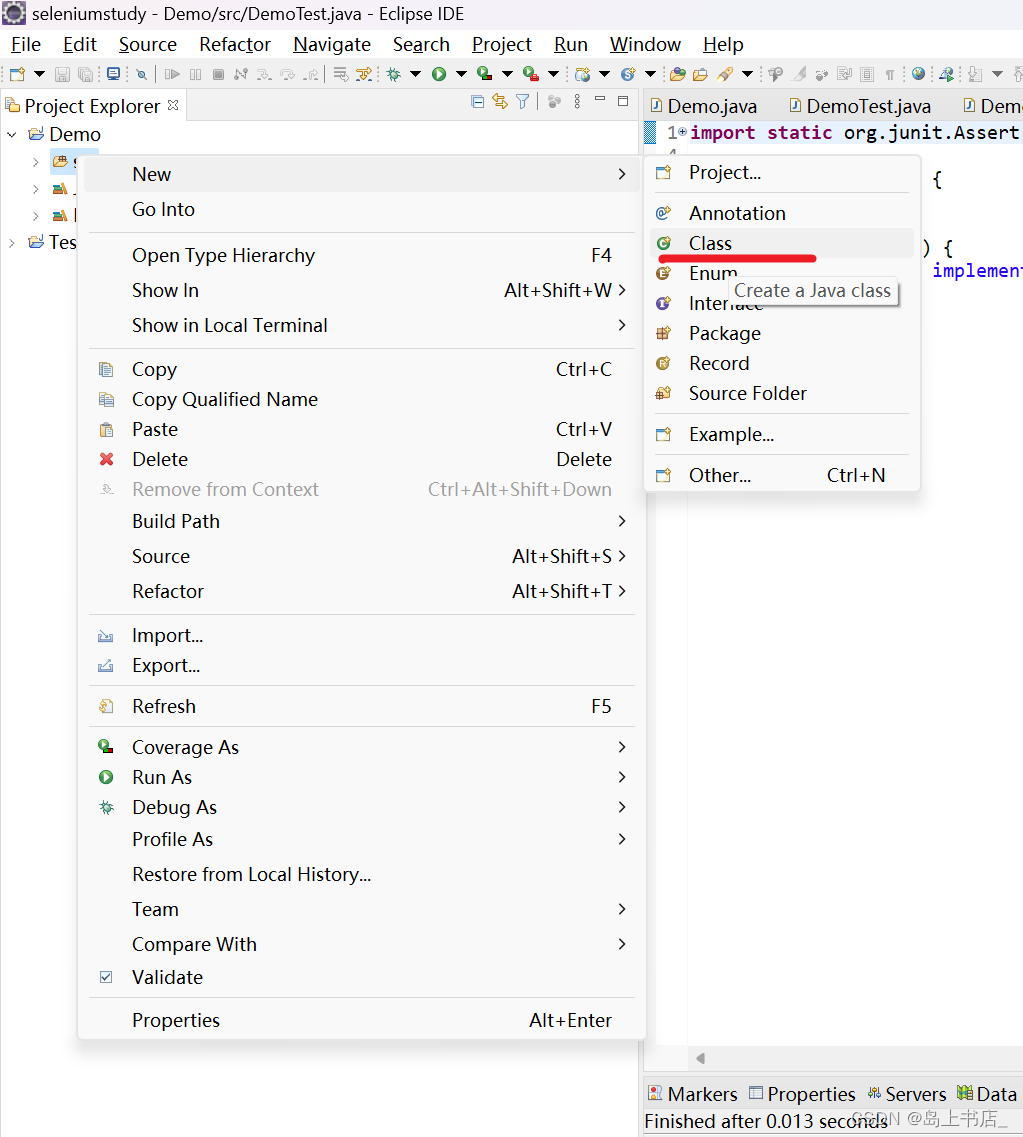Viewport: 1023px width, 1137px height.
Task: Toggle the Show Whitespace Characters pilcrow icon
Action: (x=890, y=75)
